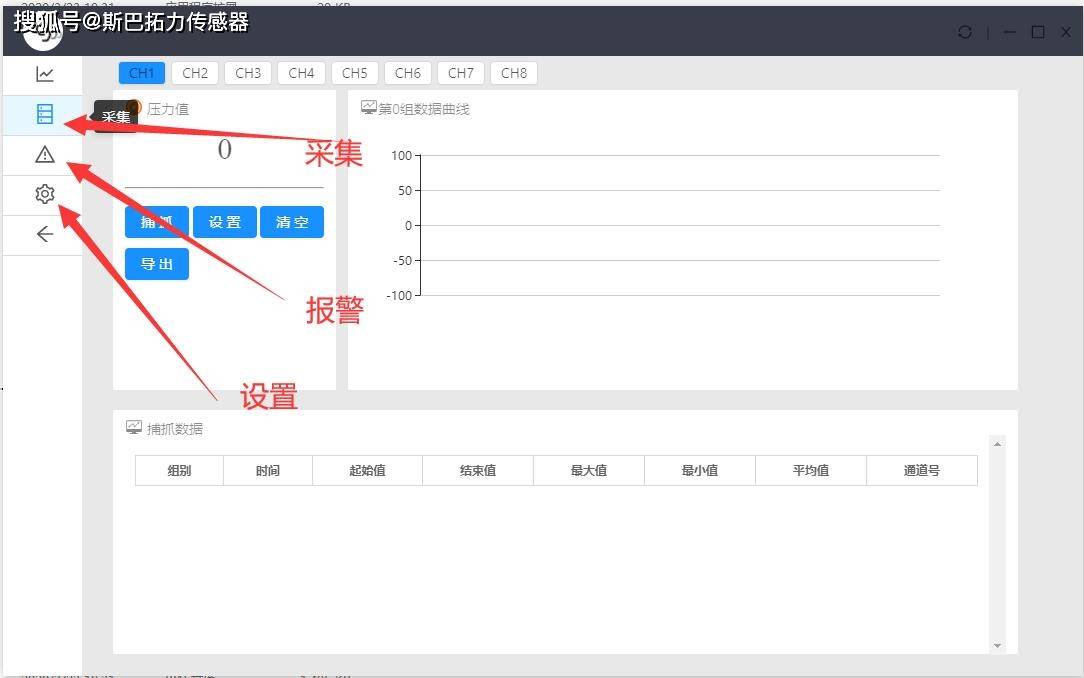The width and height of the screenshot is (1084, 678).
Task: Click the capture button left of 设置
Action: [x=157, y=222]
